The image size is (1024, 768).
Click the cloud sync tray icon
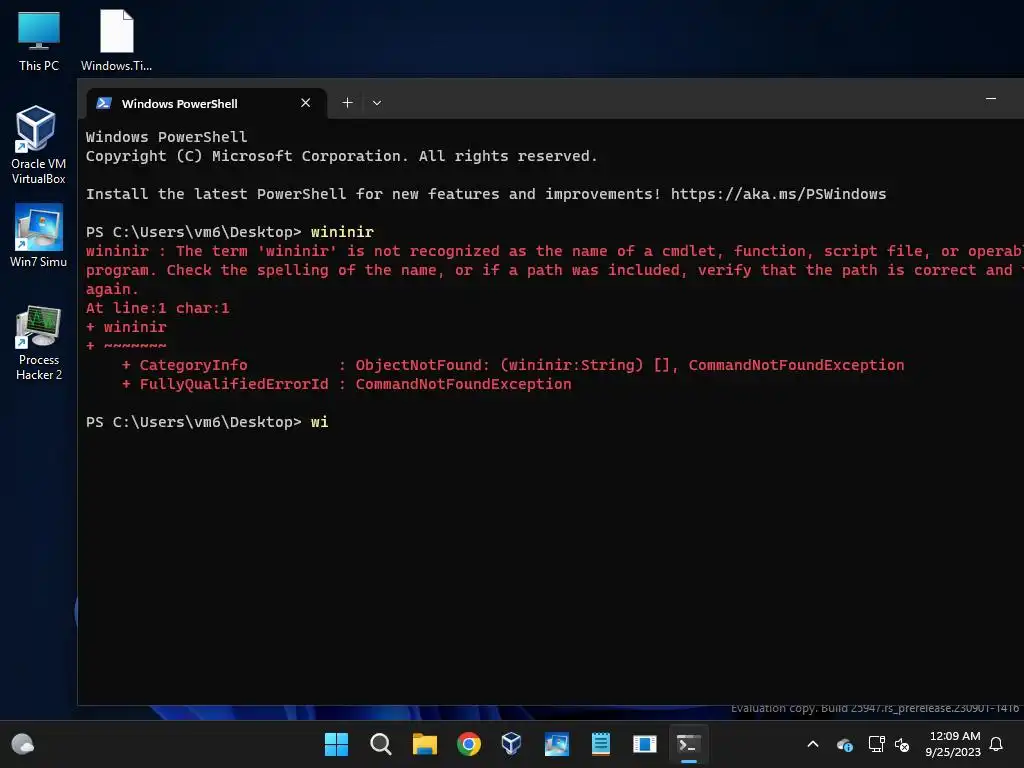844,744
